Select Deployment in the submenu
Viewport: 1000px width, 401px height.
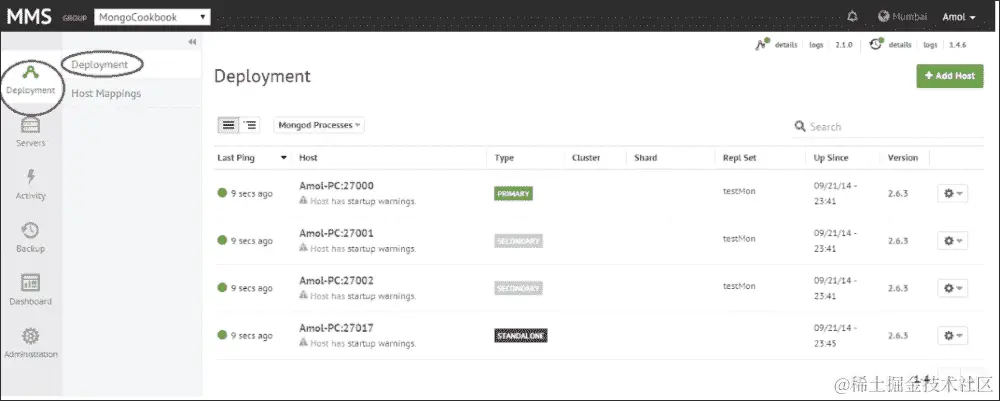100,64
